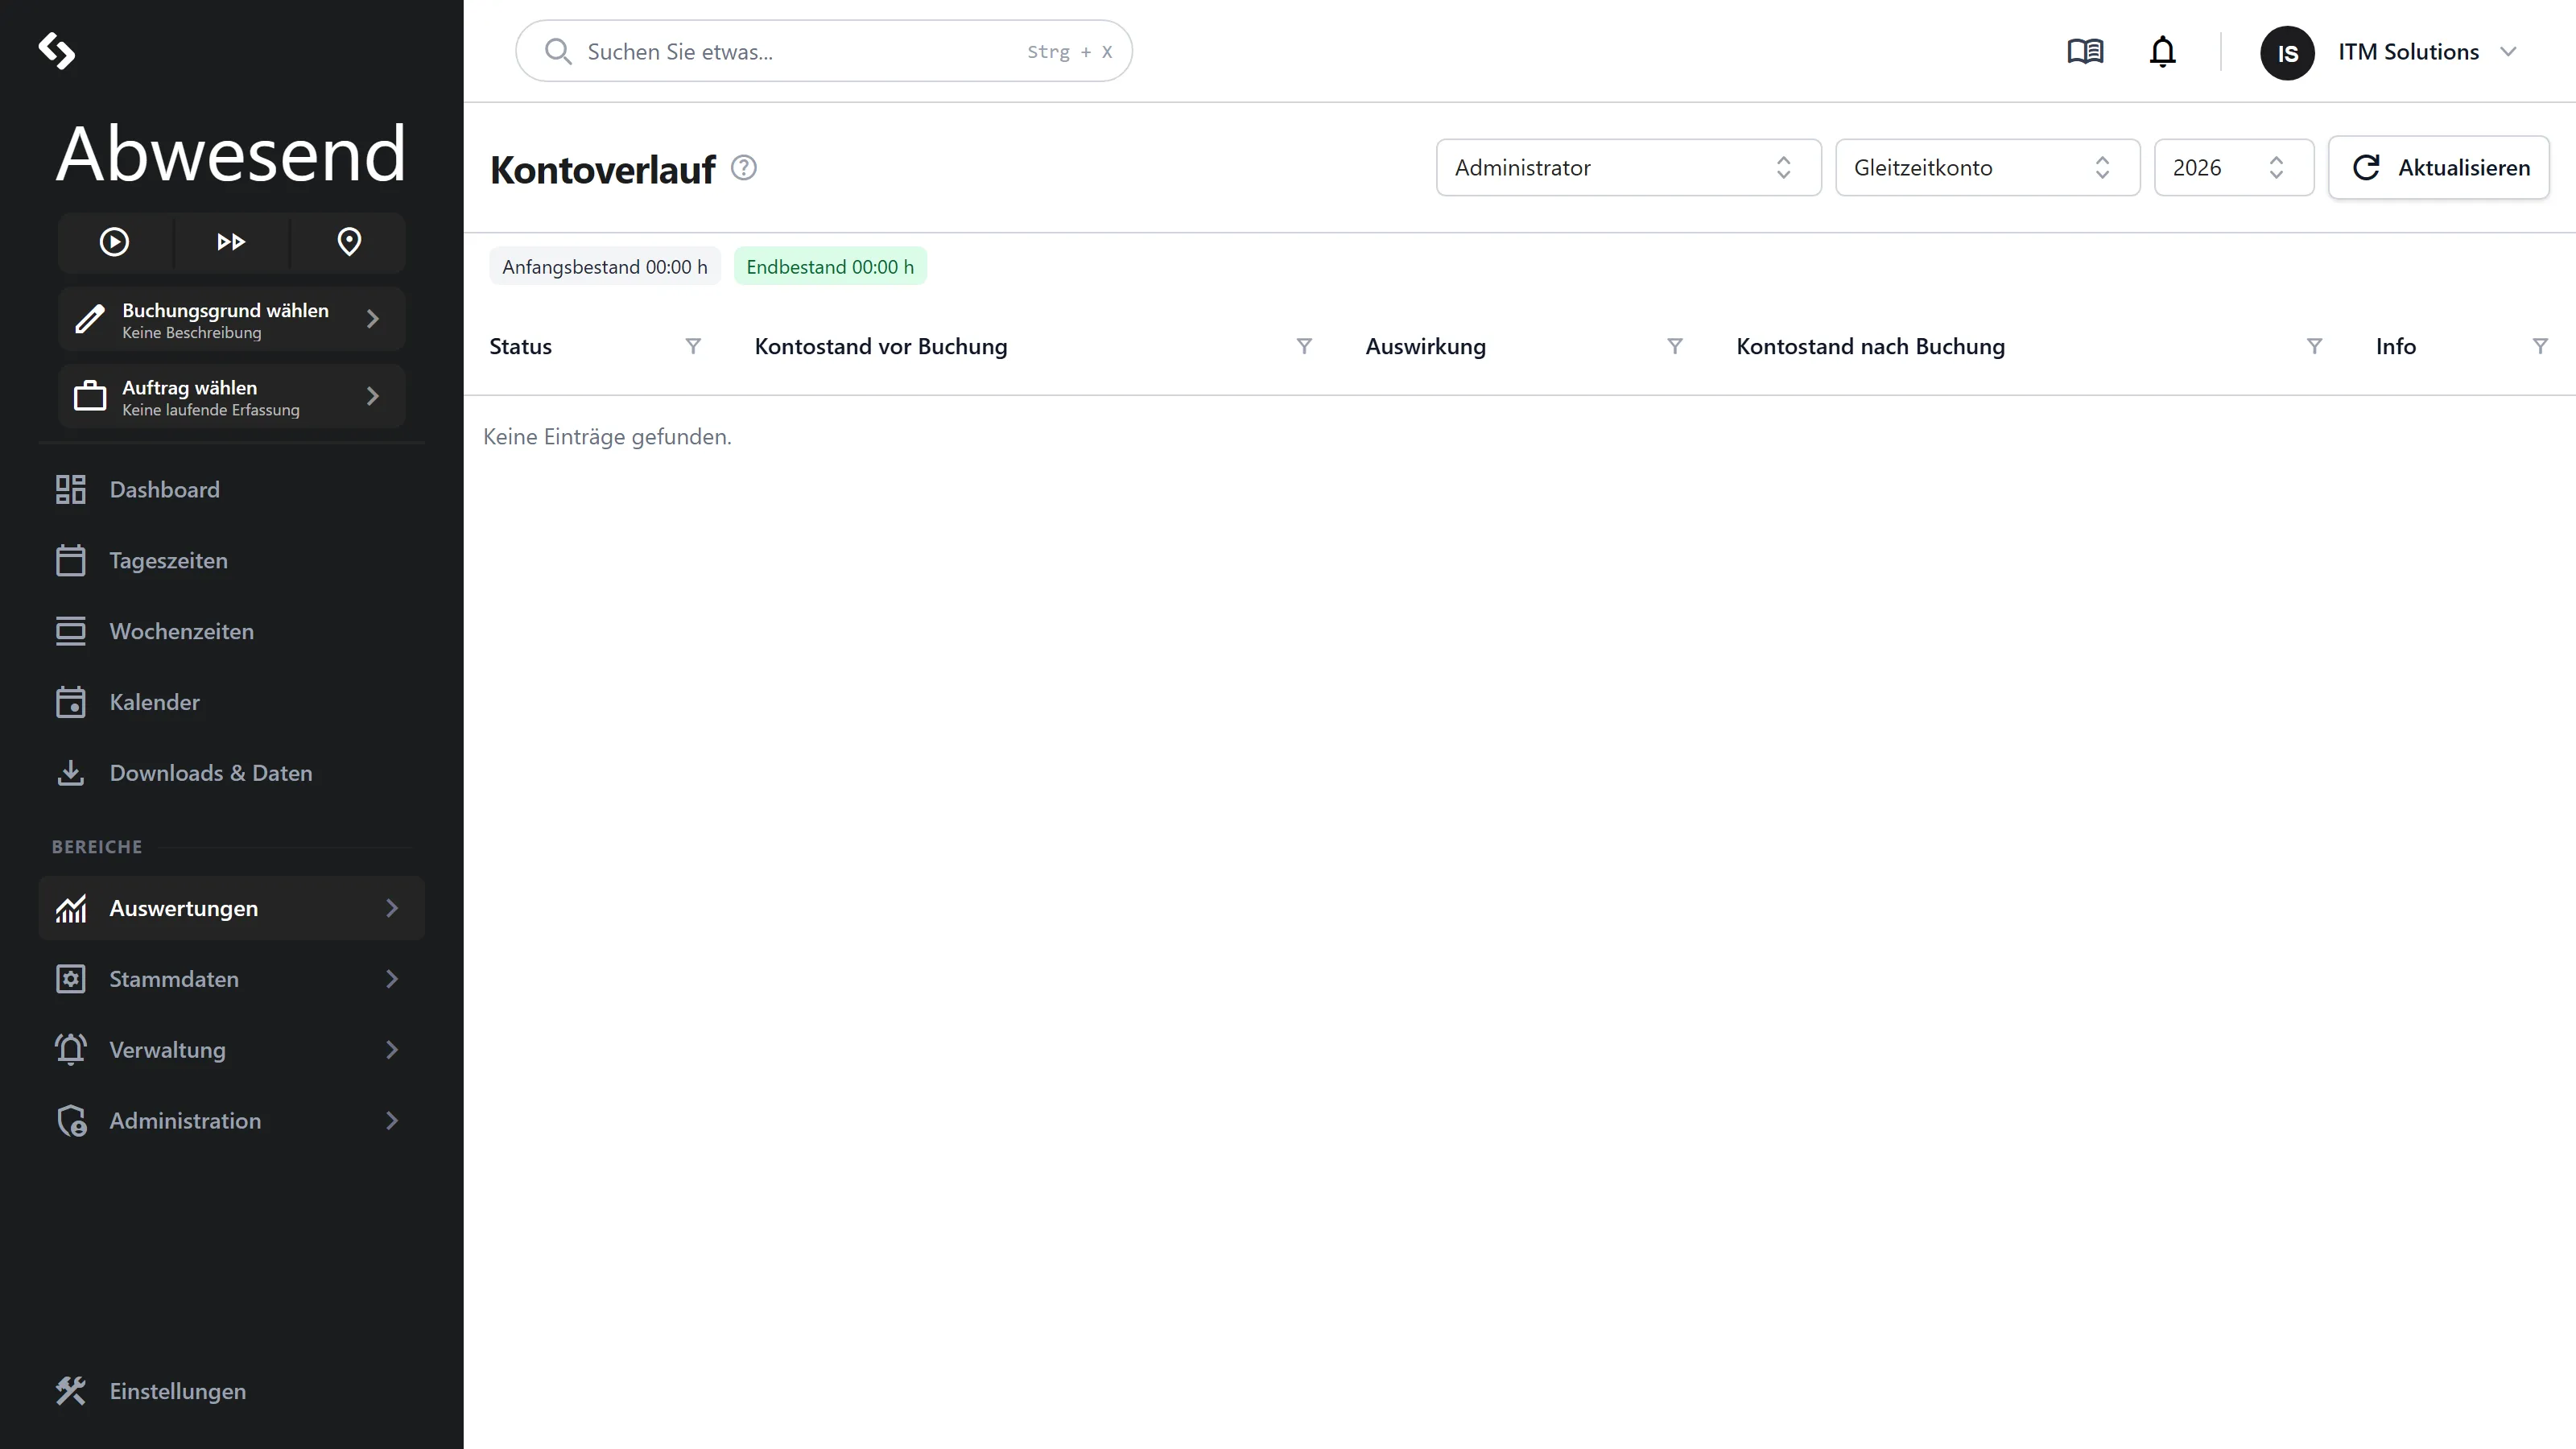2576x1449 pixels.
Task: Open the 2026 year dropdown
Action: (2234, 168)
